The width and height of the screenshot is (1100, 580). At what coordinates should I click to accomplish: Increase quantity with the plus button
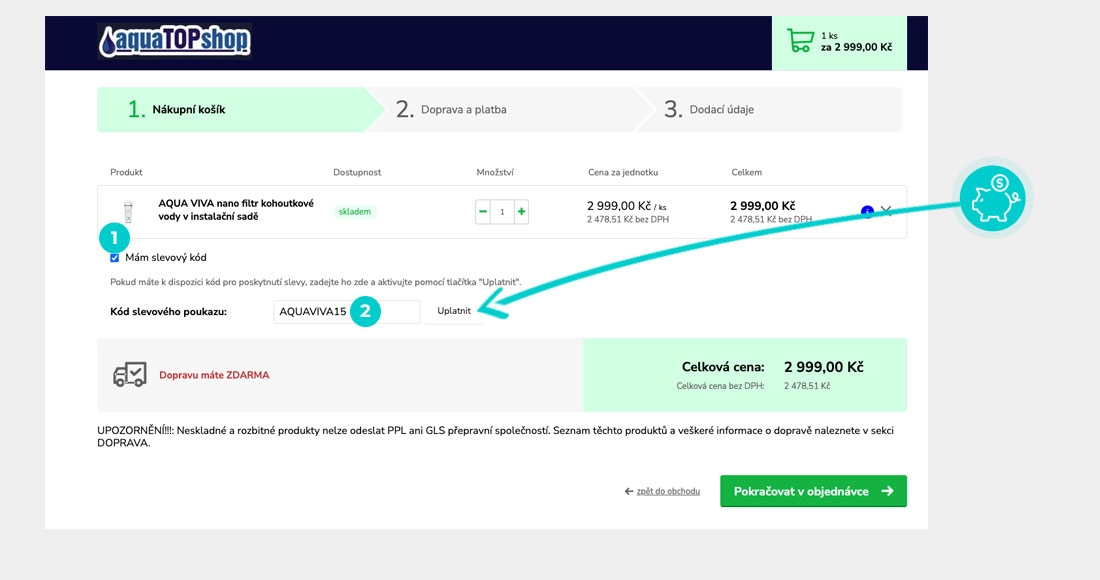[521, 212]
